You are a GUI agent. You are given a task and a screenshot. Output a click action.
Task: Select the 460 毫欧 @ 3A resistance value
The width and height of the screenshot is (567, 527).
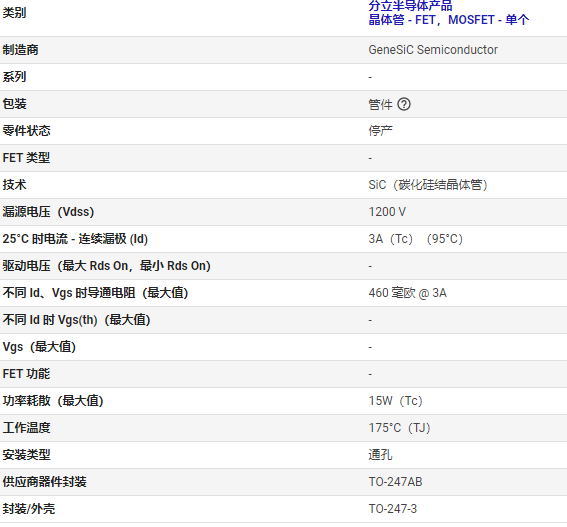(x=408, y=293)
